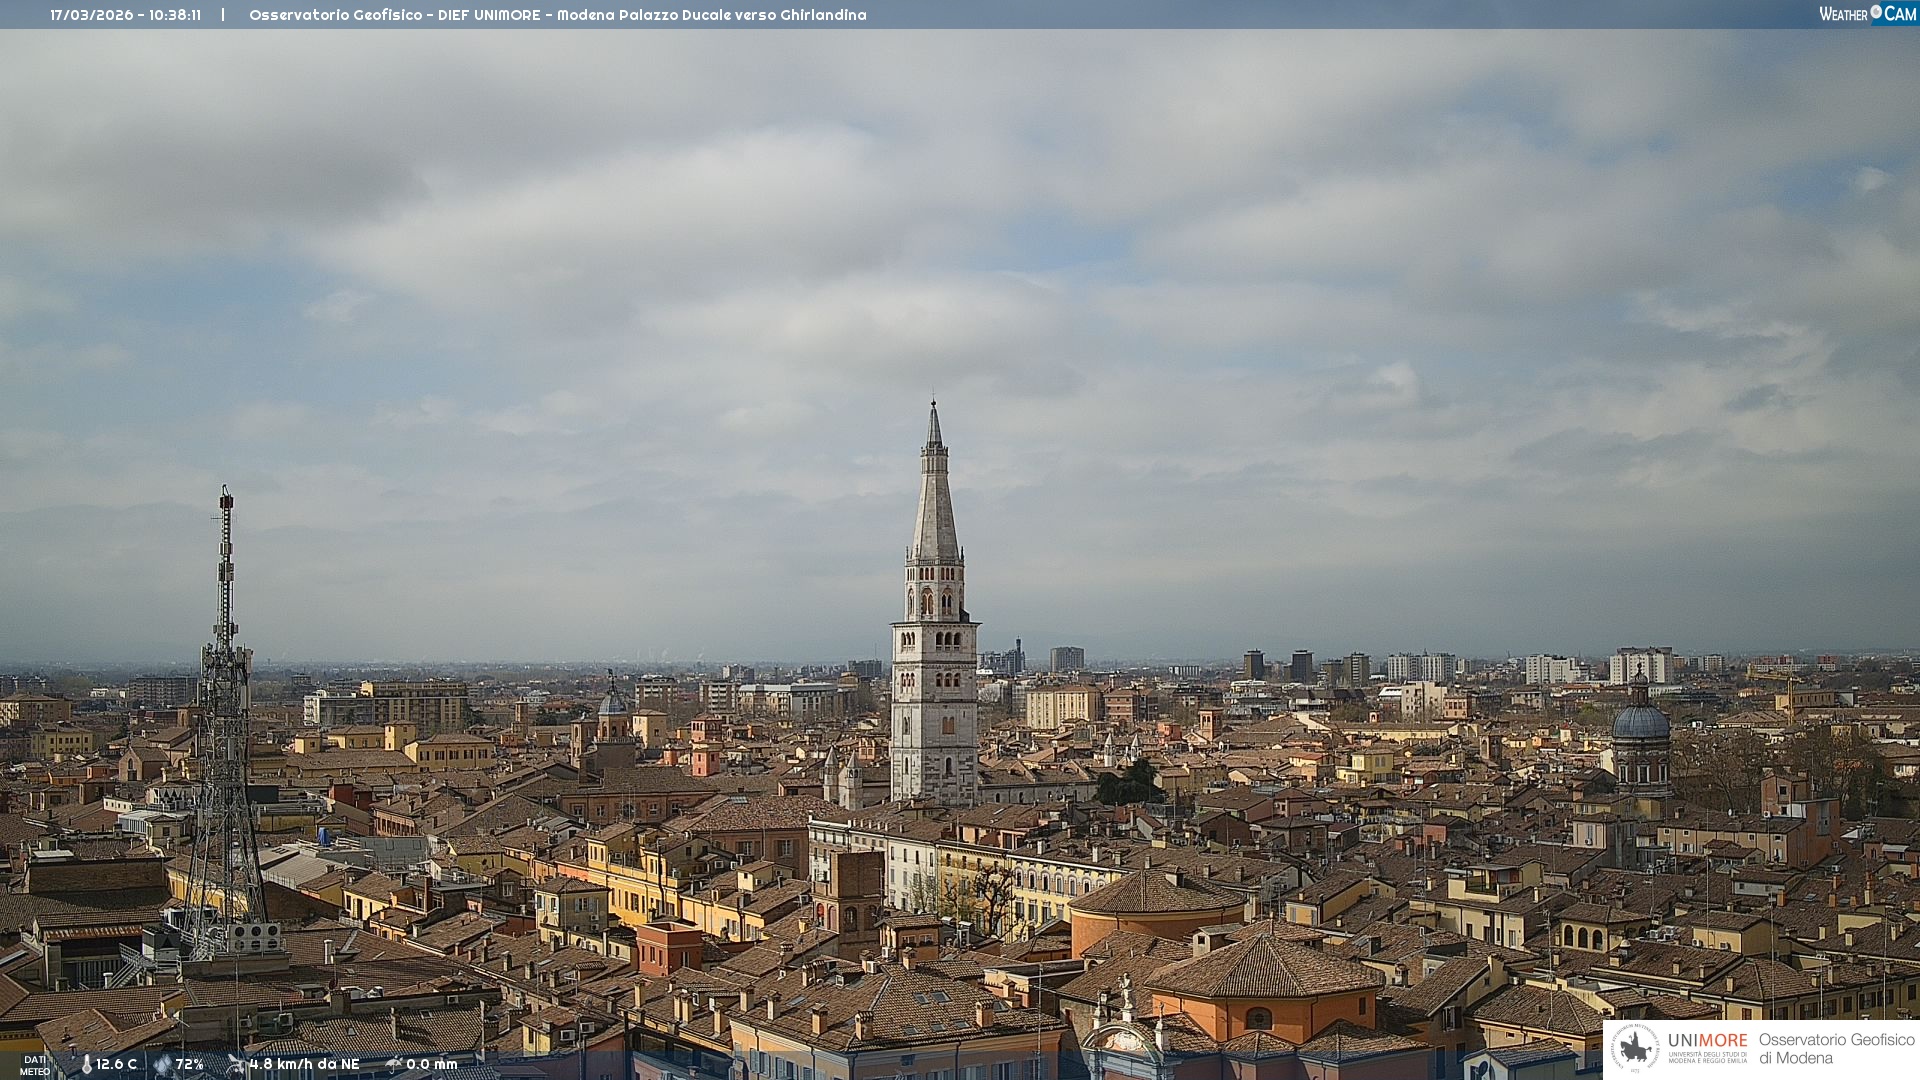Click the 12.6 C temperature reading
Screen dimensions: 1920x1080
pyautogui.click(x=117, y=1065)
